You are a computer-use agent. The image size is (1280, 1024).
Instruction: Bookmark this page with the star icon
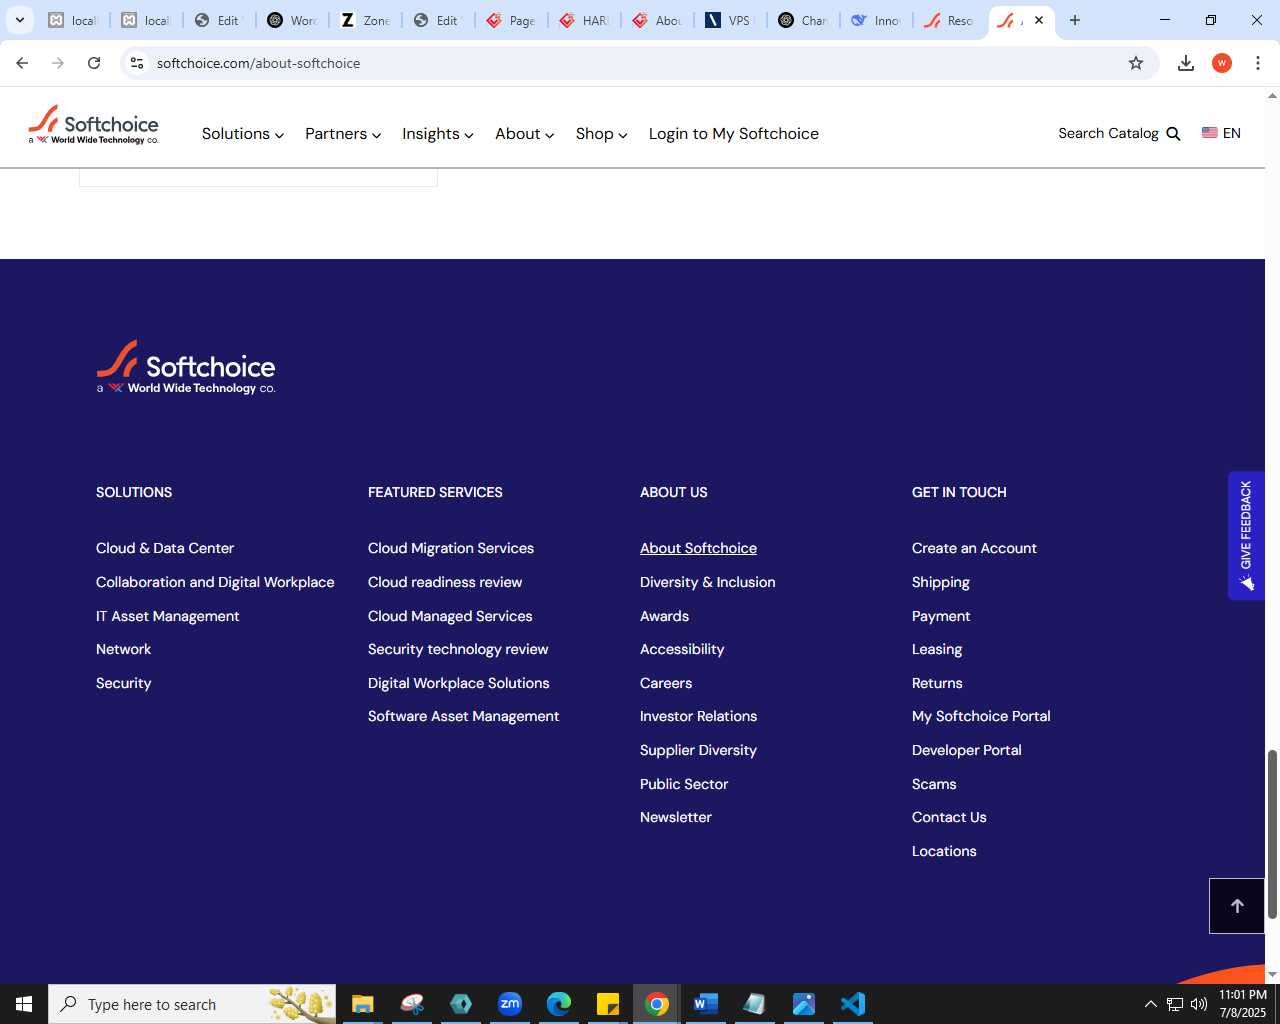pos(1136,63)
